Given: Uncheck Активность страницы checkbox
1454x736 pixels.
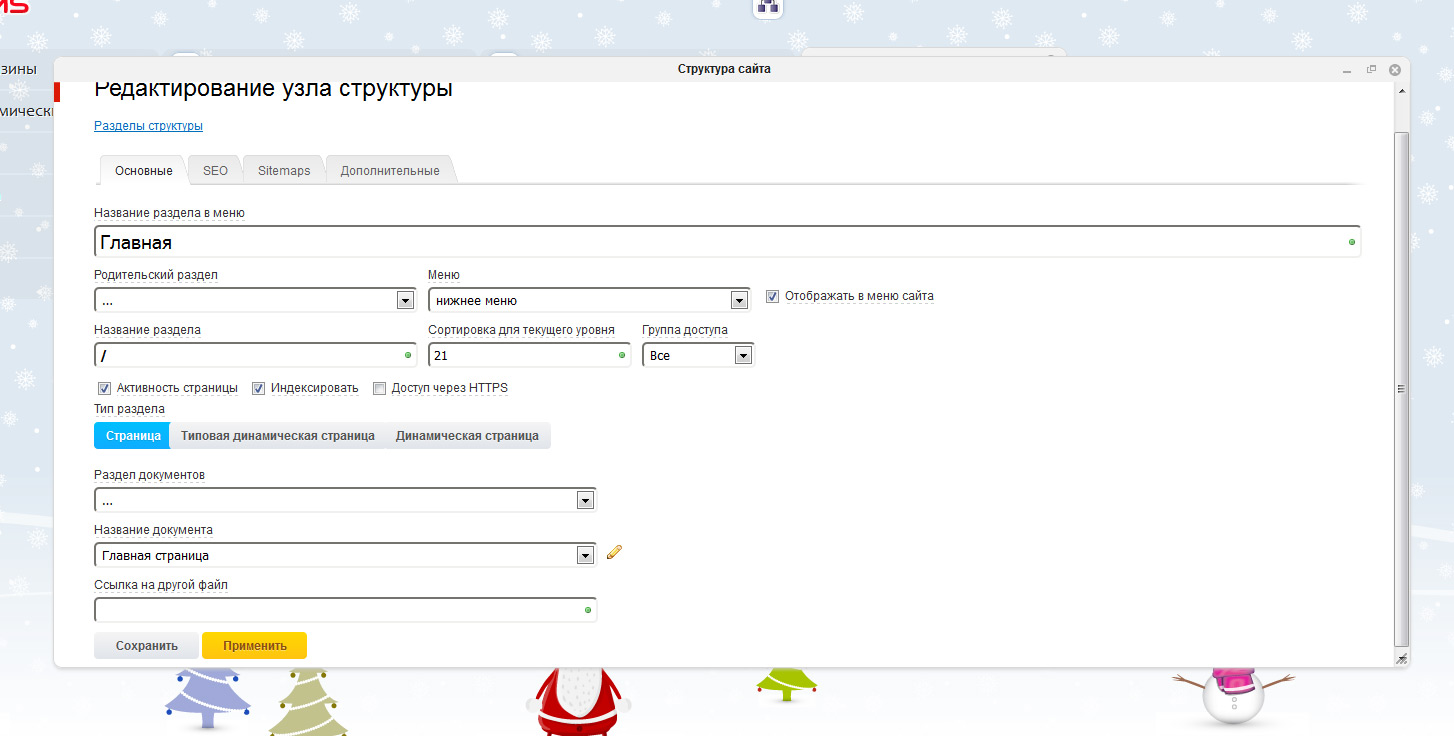Looking at the screenshot, I should coord(104,388).
